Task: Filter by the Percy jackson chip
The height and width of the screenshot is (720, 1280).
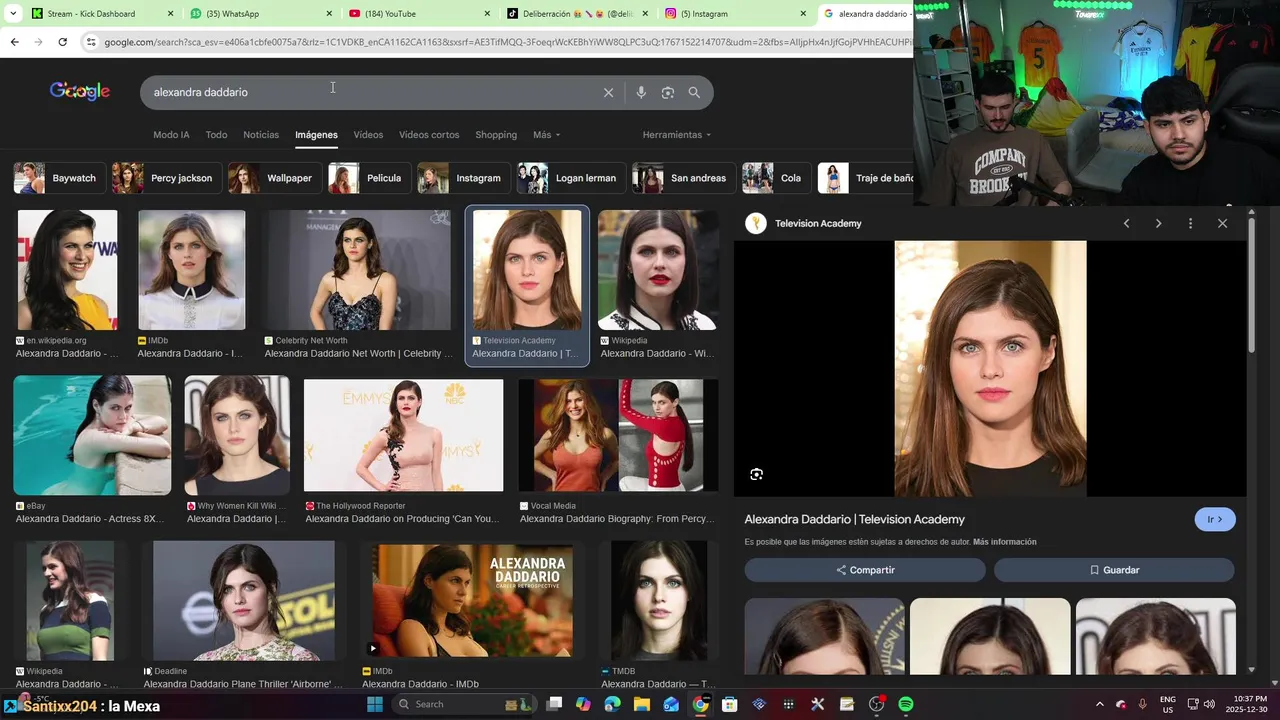Action: tap(166, 178)
